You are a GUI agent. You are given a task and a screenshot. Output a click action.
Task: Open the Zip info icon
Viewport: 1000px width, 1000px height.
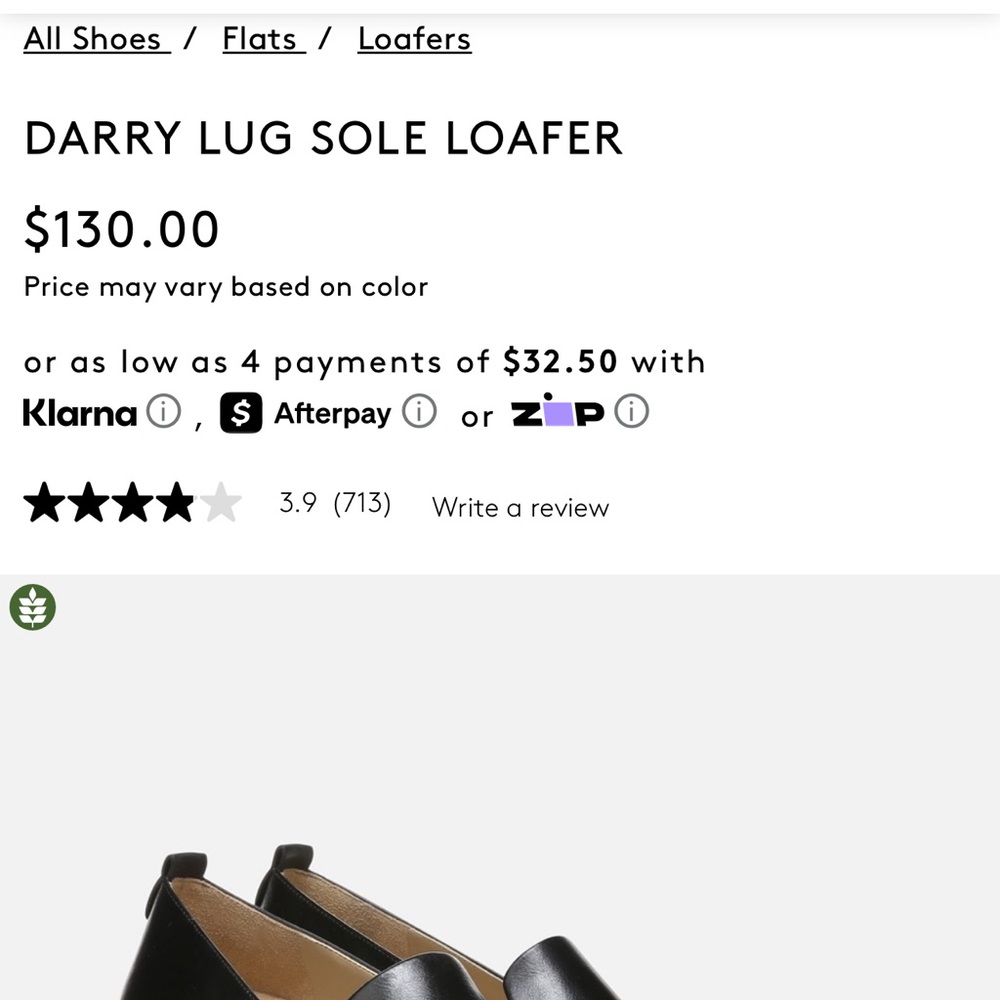click(x=632, y=411)
